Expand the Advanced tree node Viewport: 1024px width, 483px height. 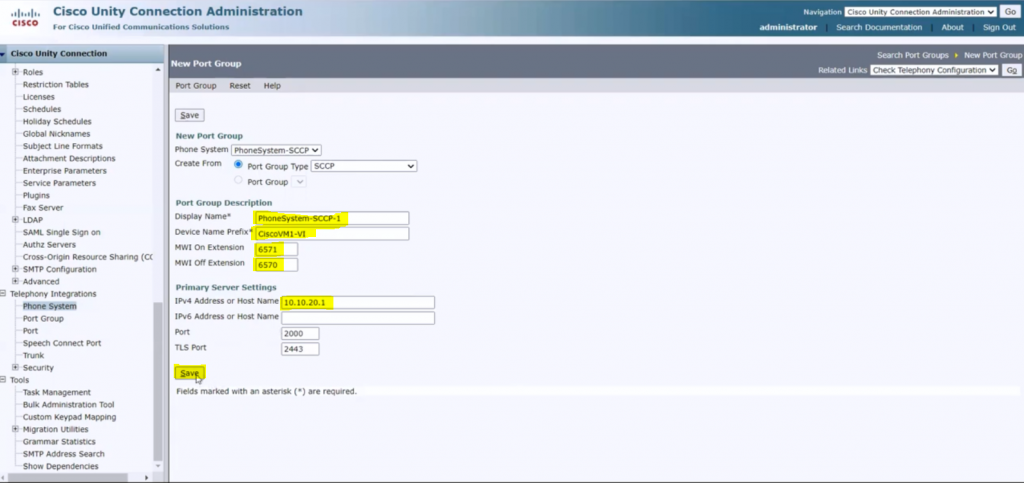(x=15, y=281)
